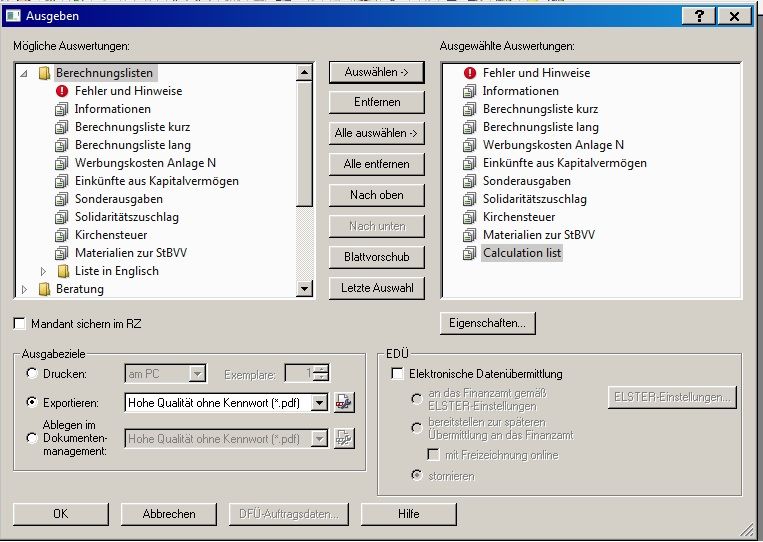Open PDF export settings icon next to Exportieren
The height and width of the screenshot is (542, 763).
pos(344,402)
